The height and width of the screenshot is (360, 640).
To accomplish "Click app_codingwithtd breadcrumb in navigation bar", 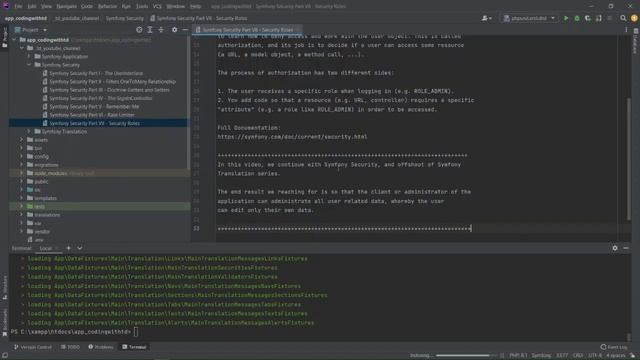I will click(26, 18).
